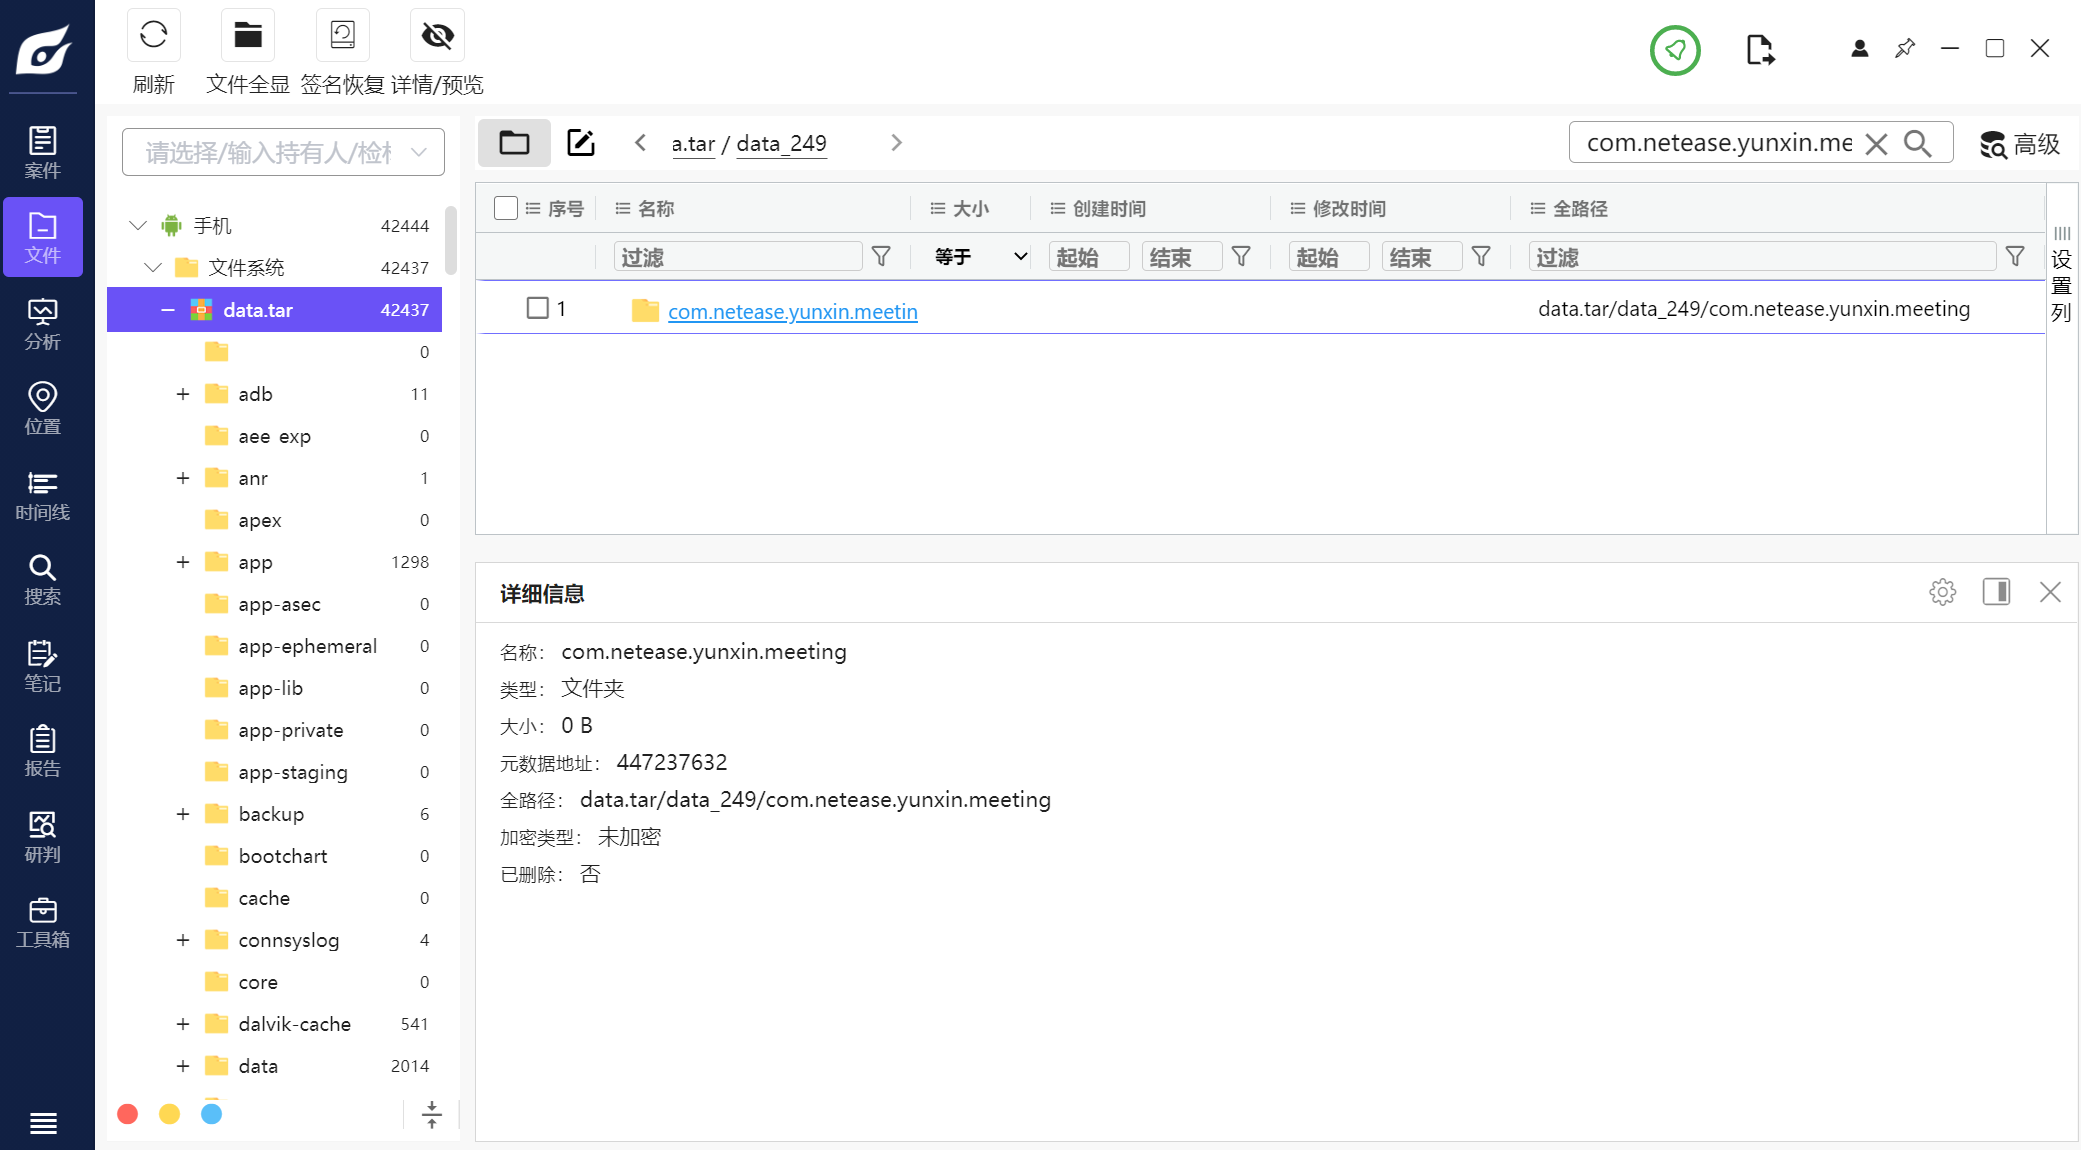Image resolution: width=2081 pixels, height=1150 pixels.
Task: Clear the search text with X icon
Action: [x=1876, y=144]
